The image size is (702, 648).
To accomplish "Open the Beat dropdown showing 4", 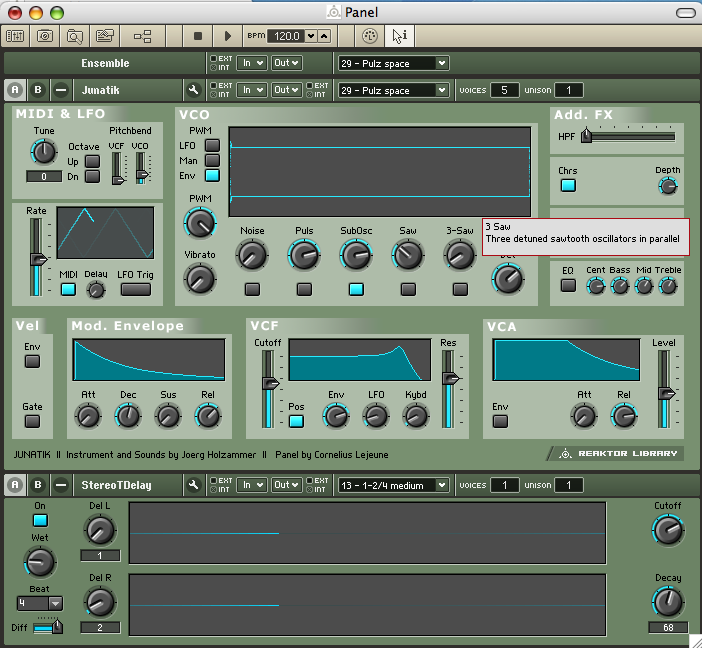I will [x=40, y=603].
